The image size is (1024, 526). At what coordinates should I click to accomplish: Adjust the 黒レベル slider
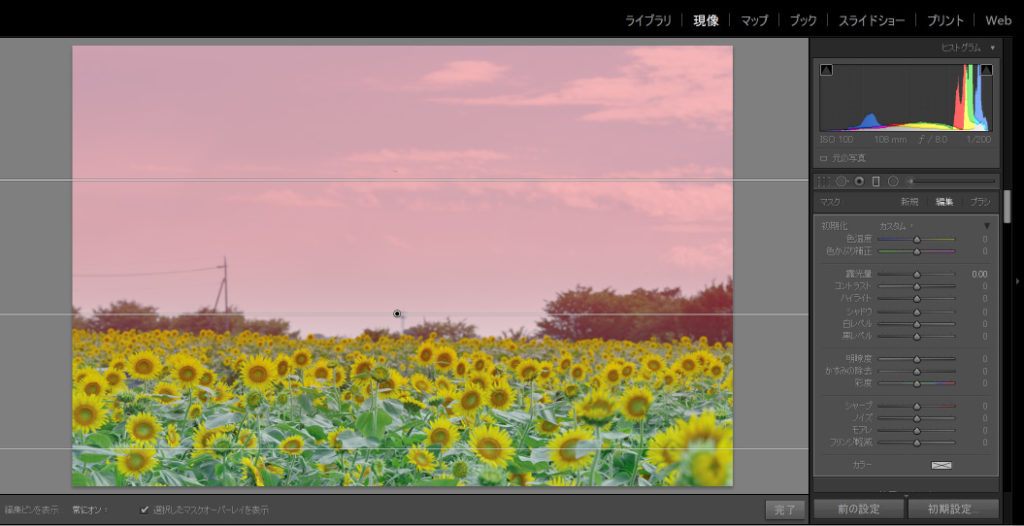click(x=917, y=337)
